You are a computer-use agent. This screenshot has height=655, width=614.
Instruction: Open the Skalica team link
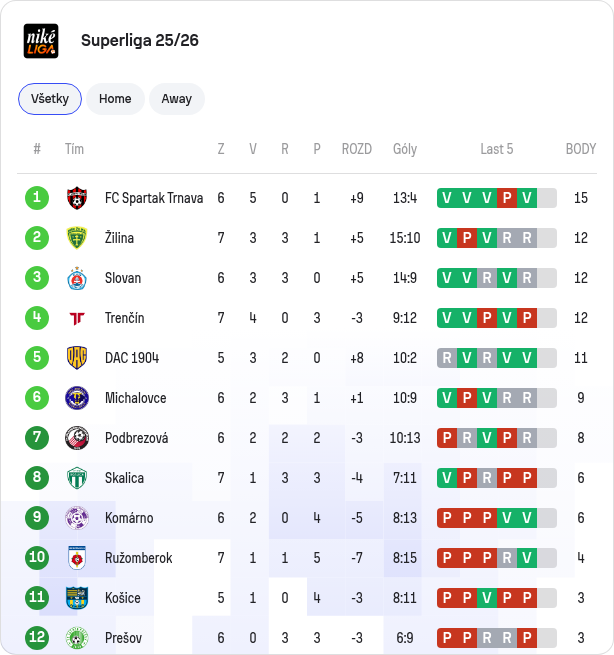tap(124, 478)
